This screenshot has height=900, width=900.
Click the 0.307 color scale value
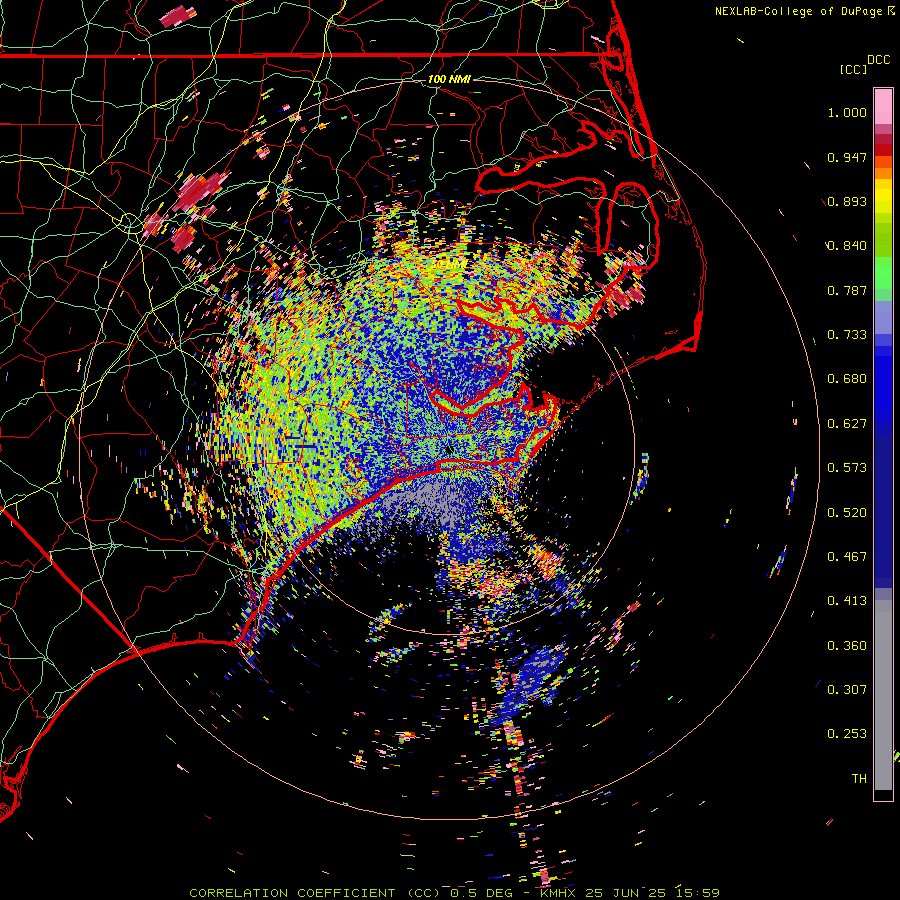[x=847, y=690]
